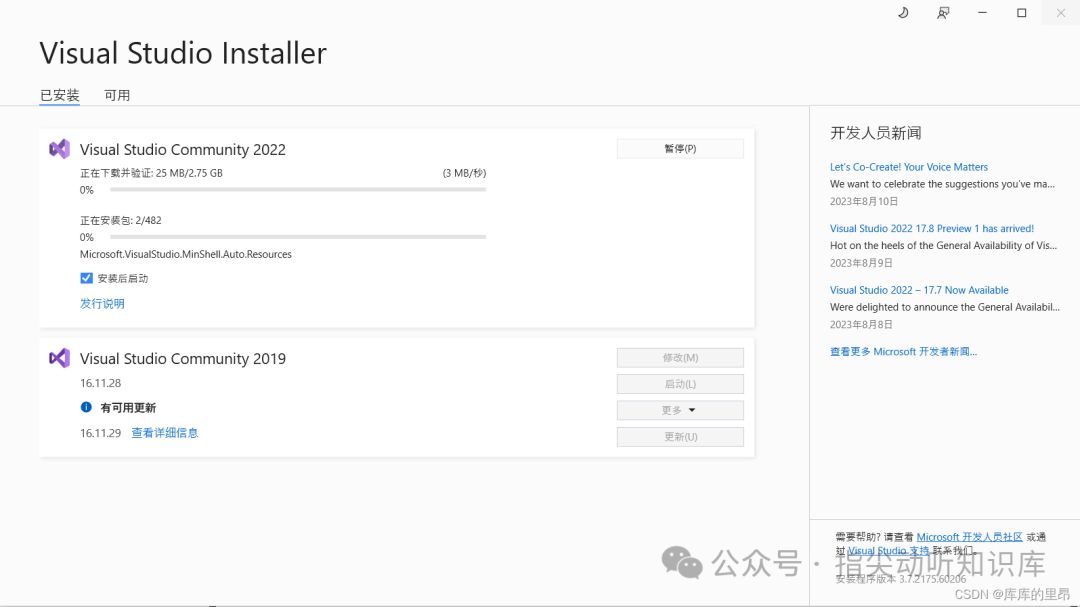Click the Visual Studio Installer heading
This screenshot has width=1080, height=607.
(183, 53)
